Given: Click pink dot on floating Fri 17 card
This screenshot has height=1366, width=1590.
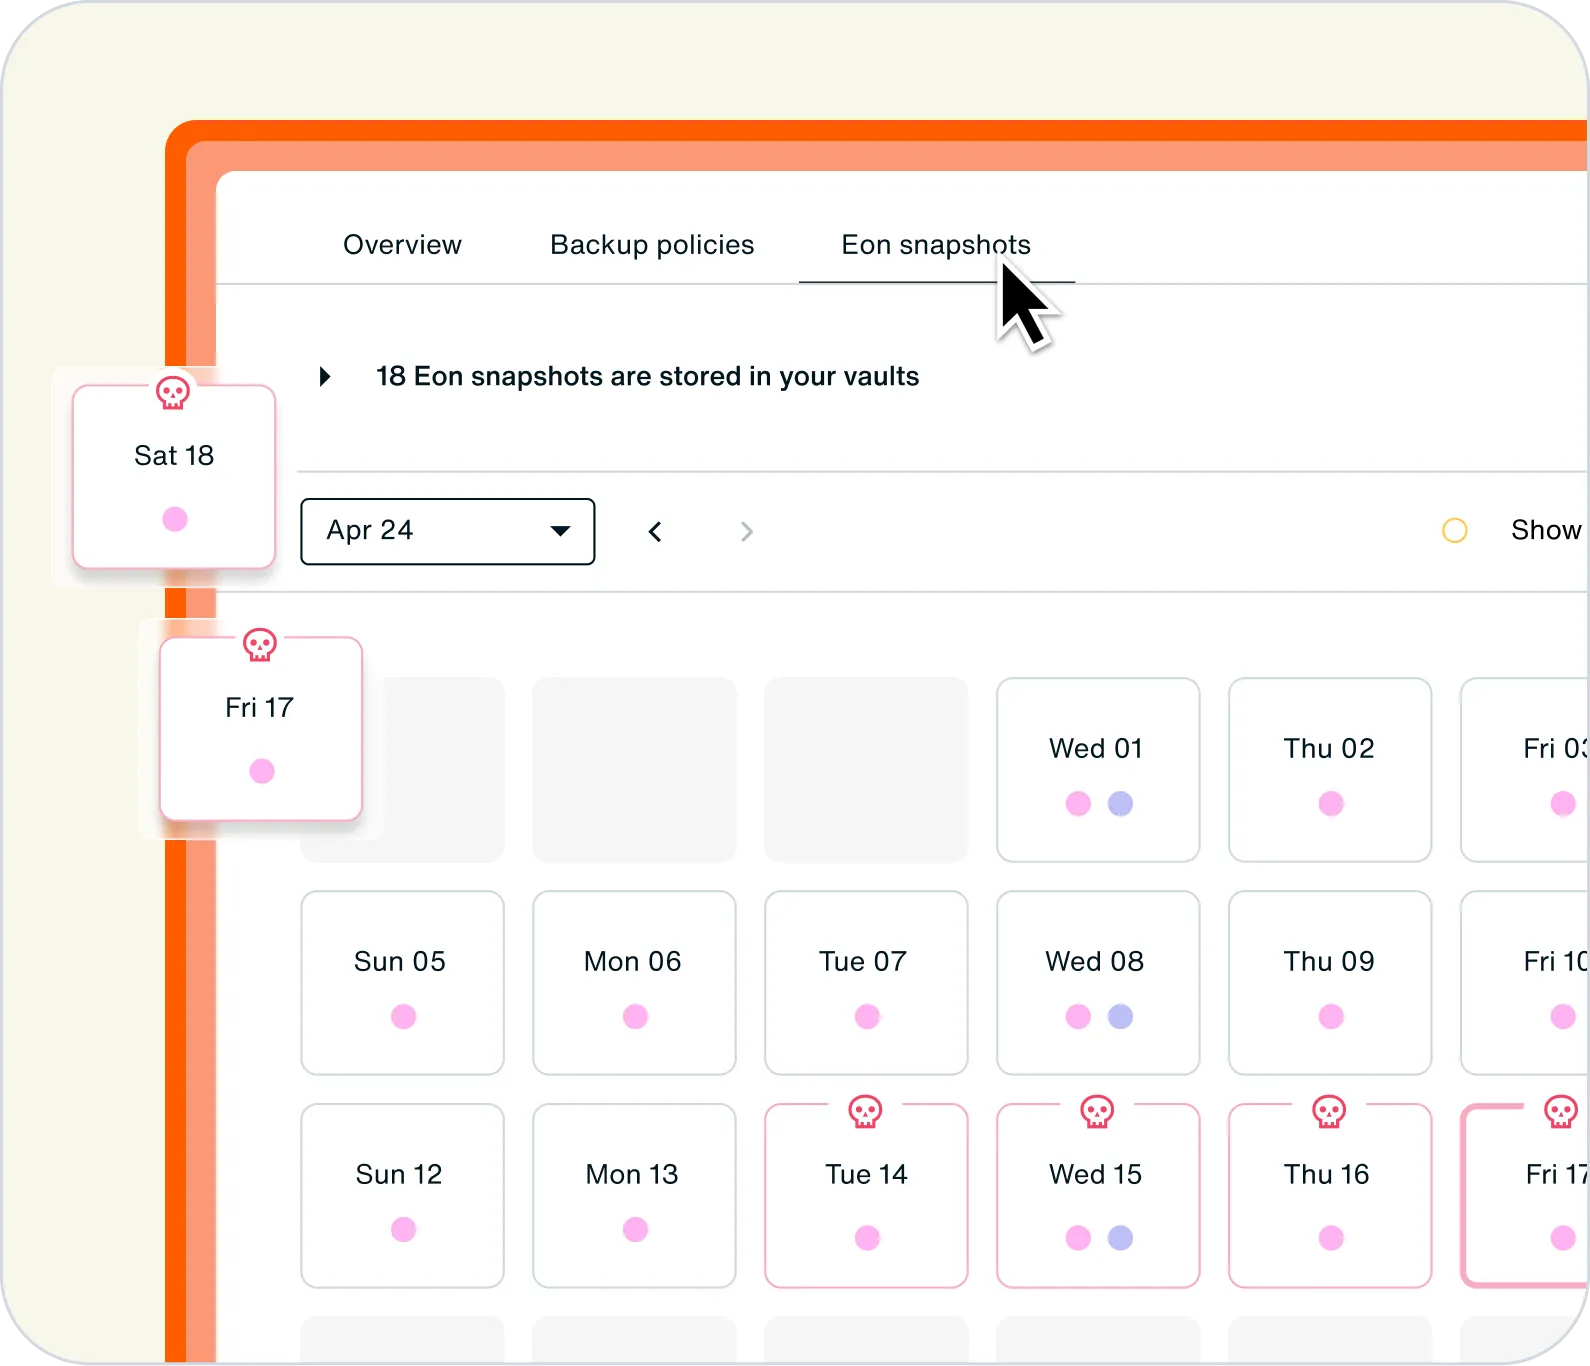Looking at the screenshot, I should pos(262,771).
